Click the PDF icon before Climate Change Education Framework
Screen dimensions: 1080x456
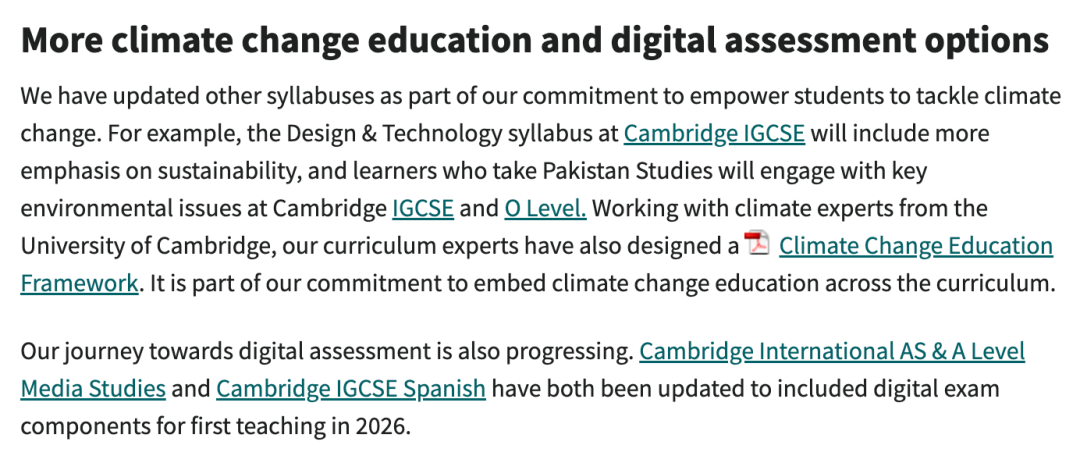tap(758, 243)
